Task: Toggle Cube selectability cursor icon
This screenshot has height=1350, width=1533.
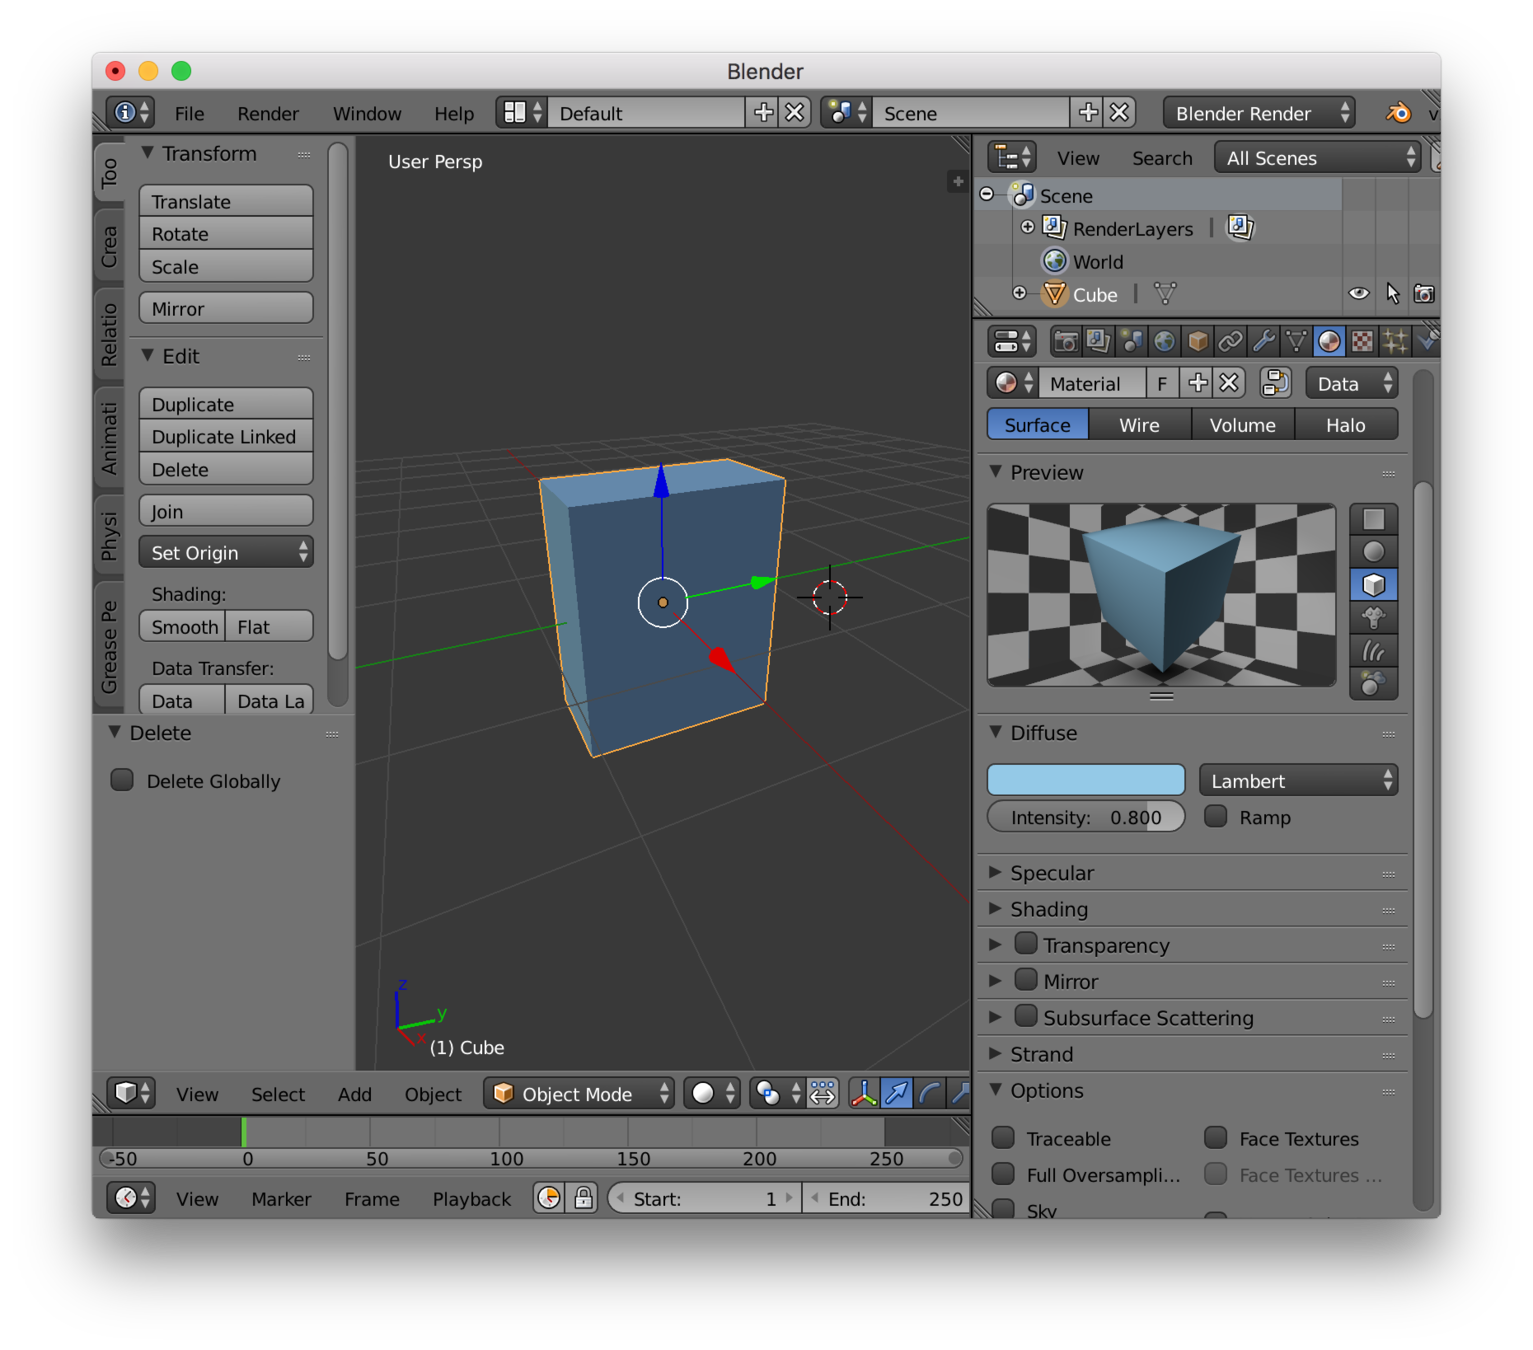Action: pyautogui.click(x=1392, y=294)
